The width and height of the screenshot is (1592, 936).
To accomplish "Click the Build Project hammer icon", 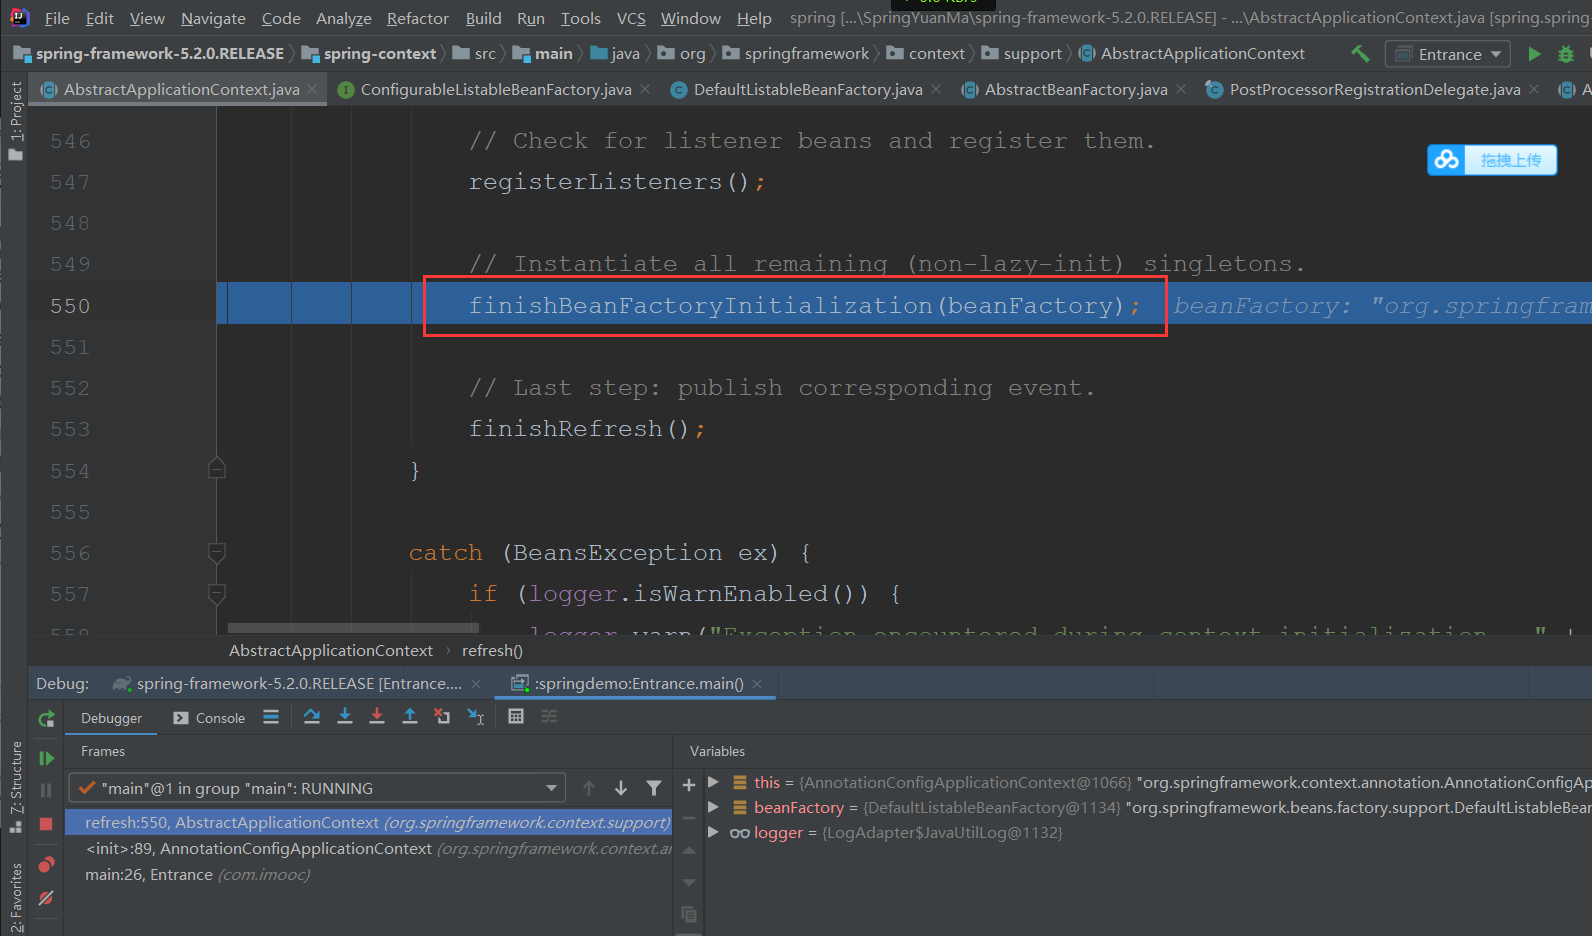I will pos(1361,54).
